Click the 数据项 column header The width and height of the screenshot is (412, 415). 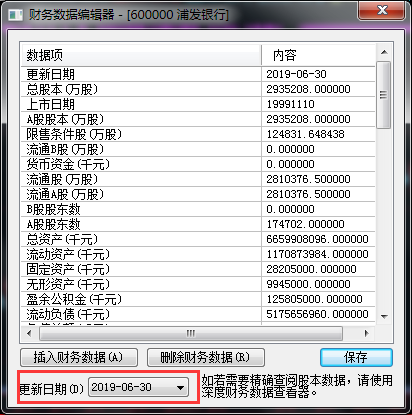[141, 55]
